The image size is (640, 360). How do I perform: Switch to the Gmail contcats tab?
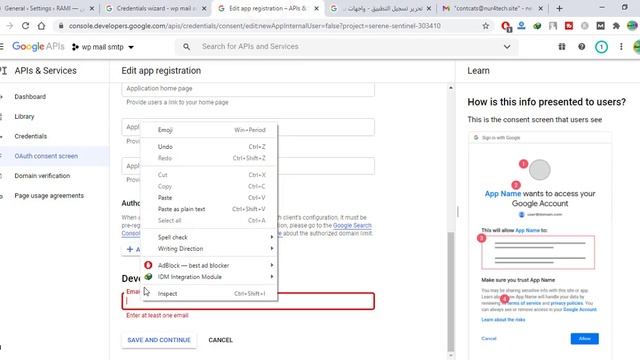[x=492, y=8]
